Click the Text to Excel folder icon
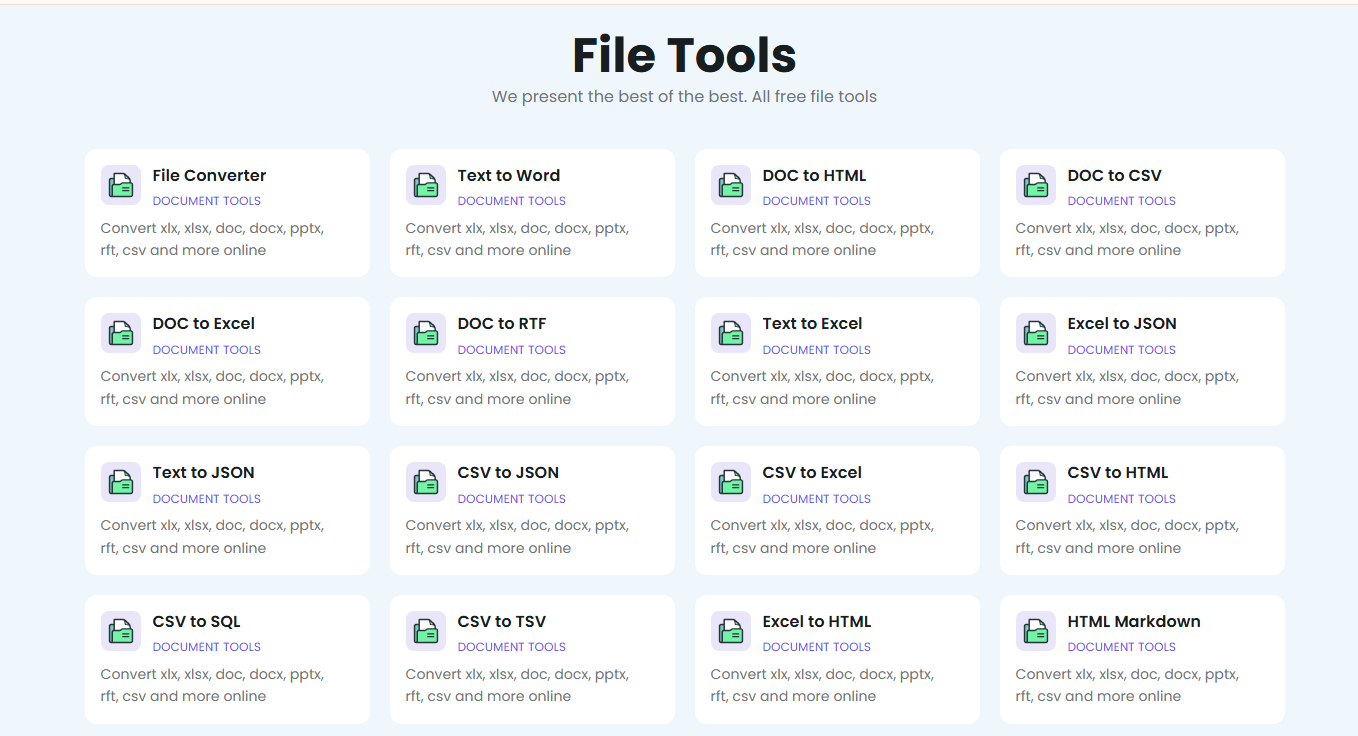Screen dimensions: 1358x736 coord(731,333)
